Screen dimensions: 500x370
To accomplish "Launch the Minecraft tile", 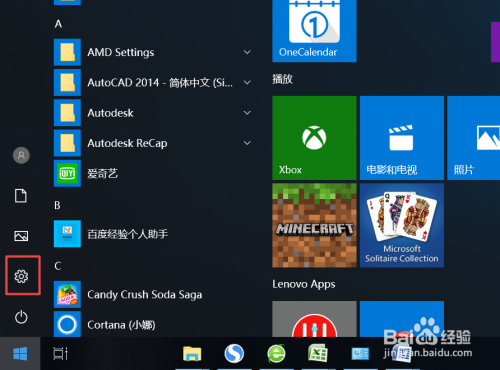I will (x=314, y=225).
